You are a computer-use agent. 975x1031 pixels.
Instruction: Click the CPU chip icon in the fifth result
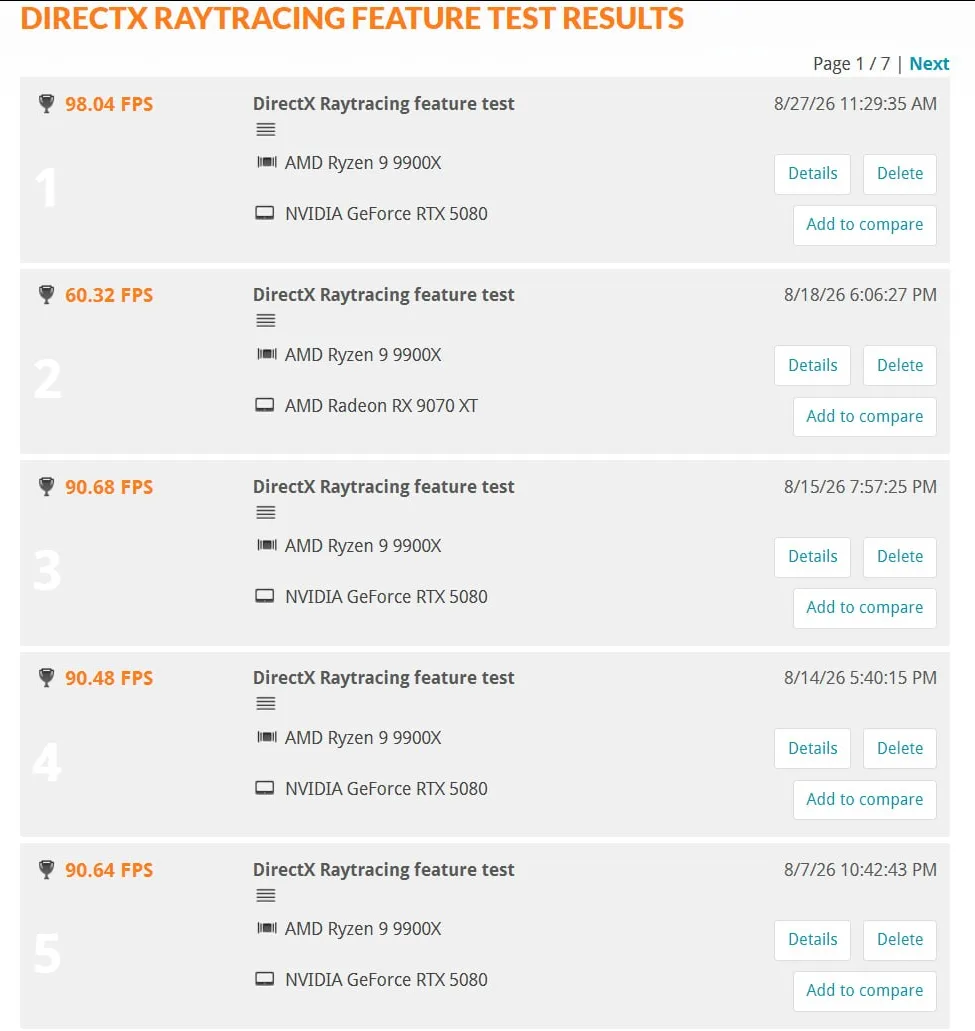(x=266, y=928)
